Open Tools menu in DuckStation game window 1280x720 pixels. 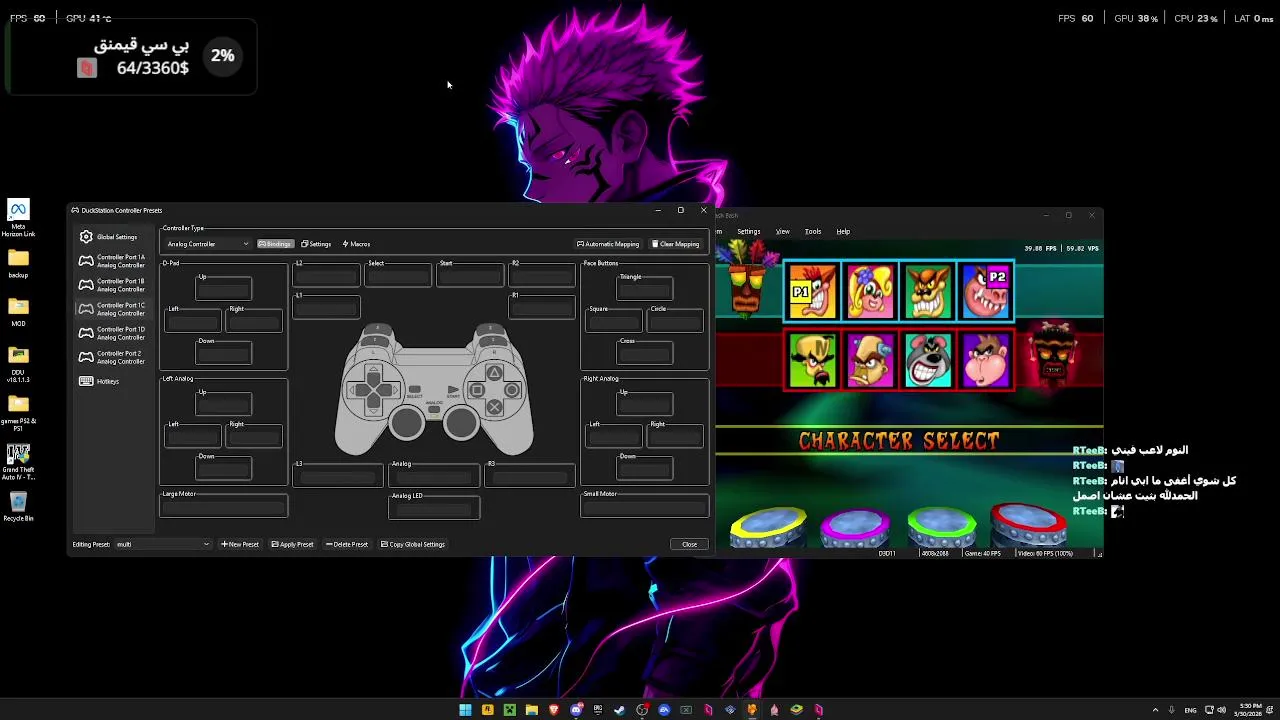[813, 231]
